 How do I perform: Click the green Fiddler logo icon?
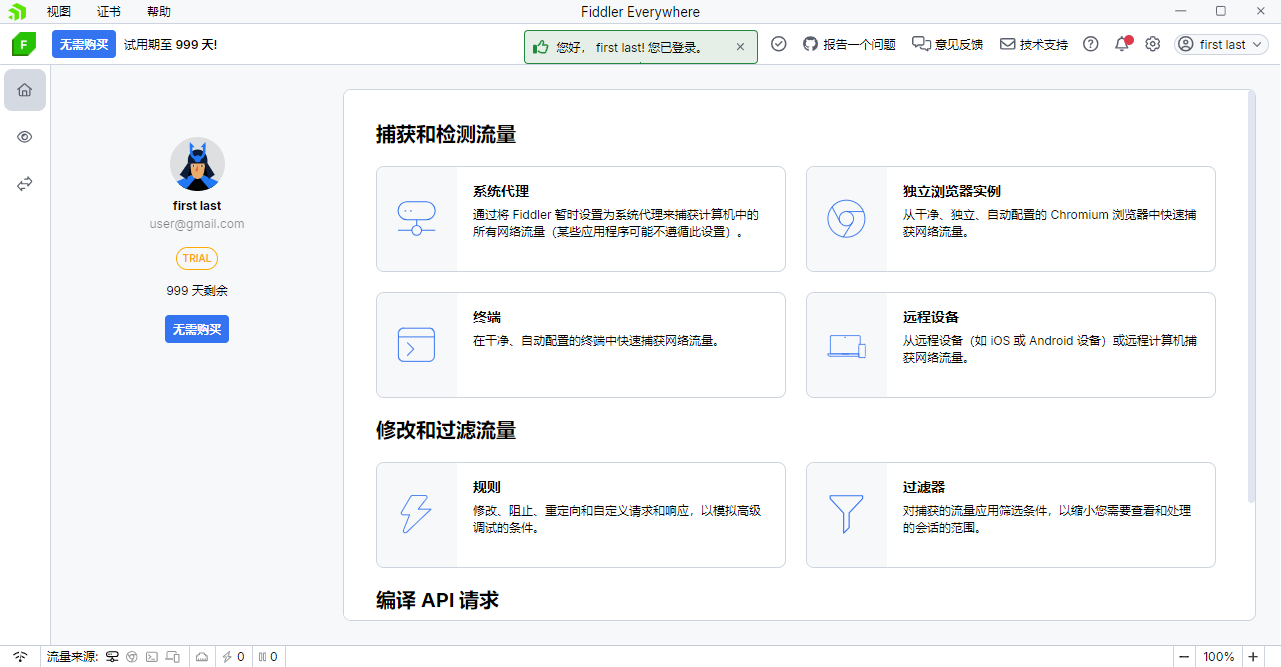24,44
